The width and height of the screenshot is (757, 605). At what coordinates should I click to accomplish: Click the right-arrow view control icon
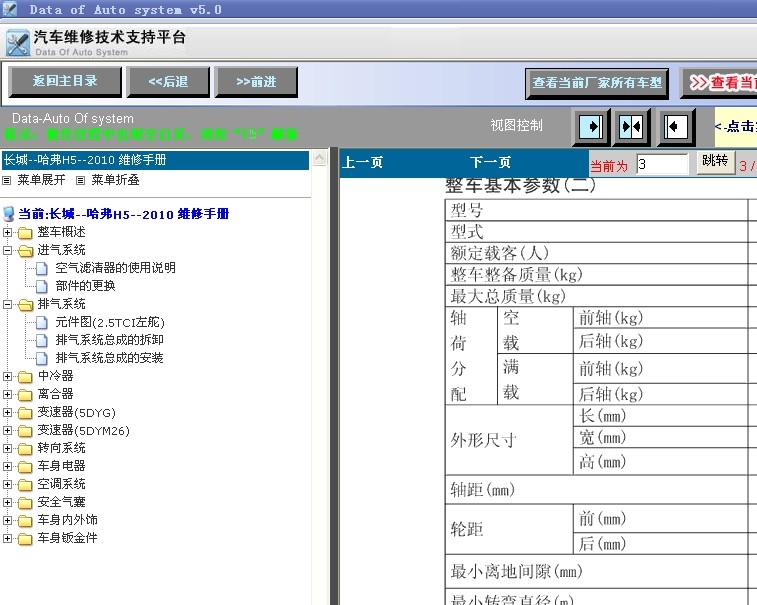click(x=591, y=127)
